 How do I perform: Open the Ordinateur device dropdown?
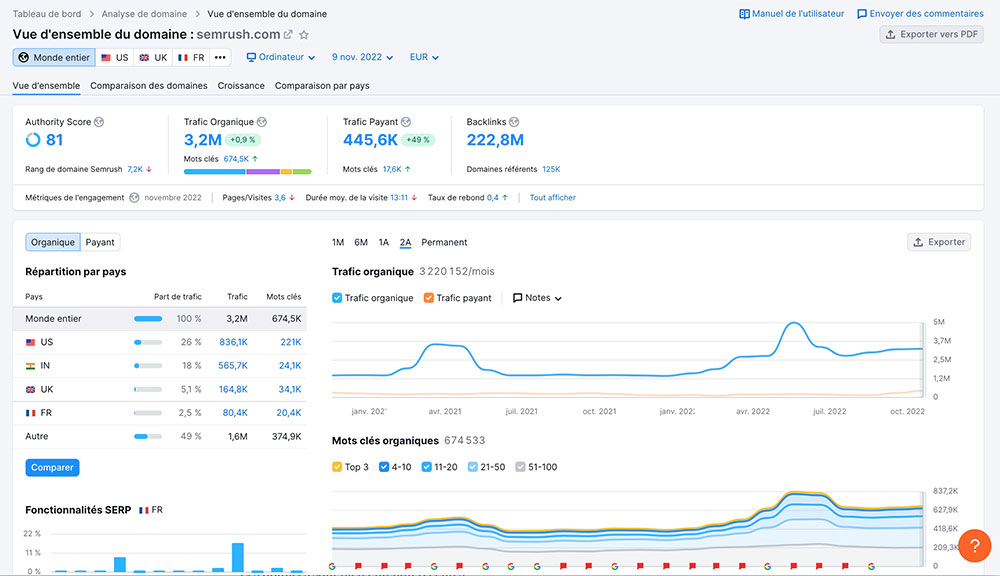click(281, 57)
